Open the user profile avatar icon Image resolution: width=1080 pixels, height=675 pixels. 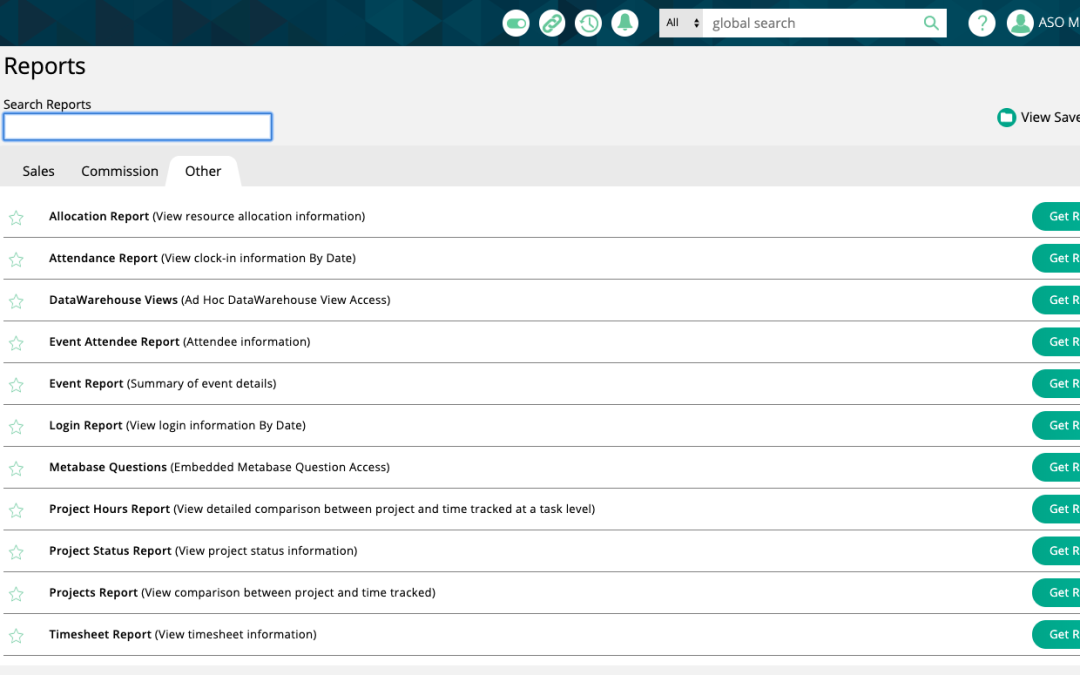1020,23
